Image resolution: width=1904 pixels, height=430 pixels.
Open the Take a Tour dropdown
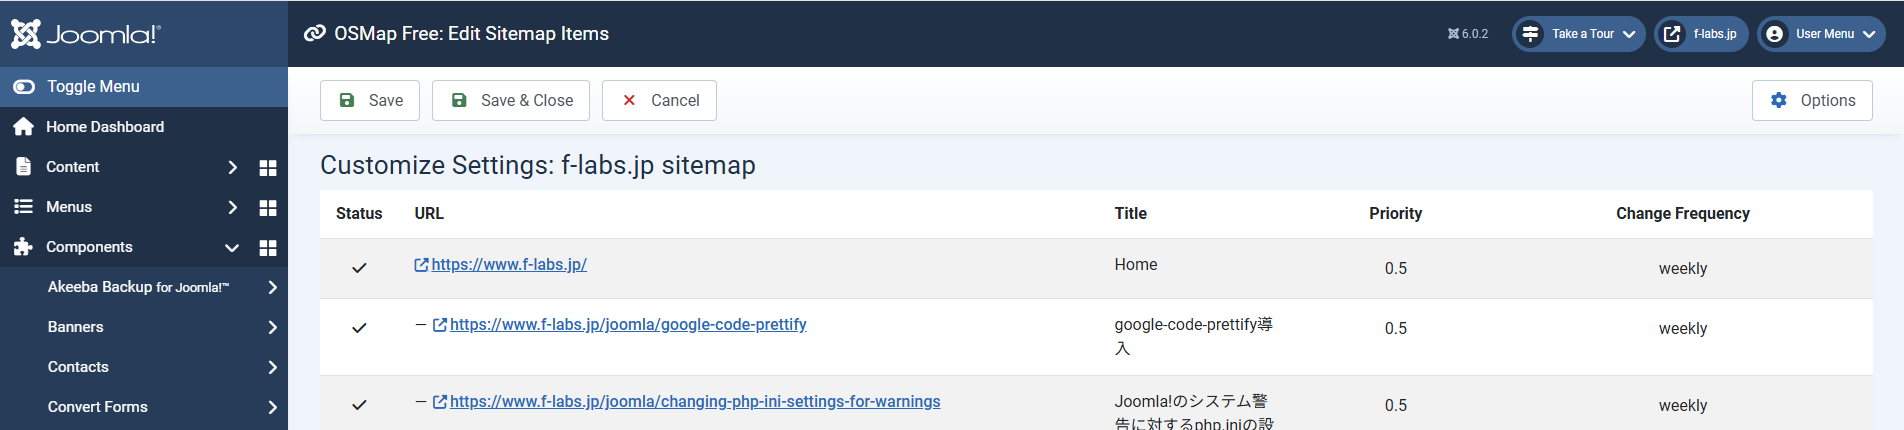pos(1578,34)
